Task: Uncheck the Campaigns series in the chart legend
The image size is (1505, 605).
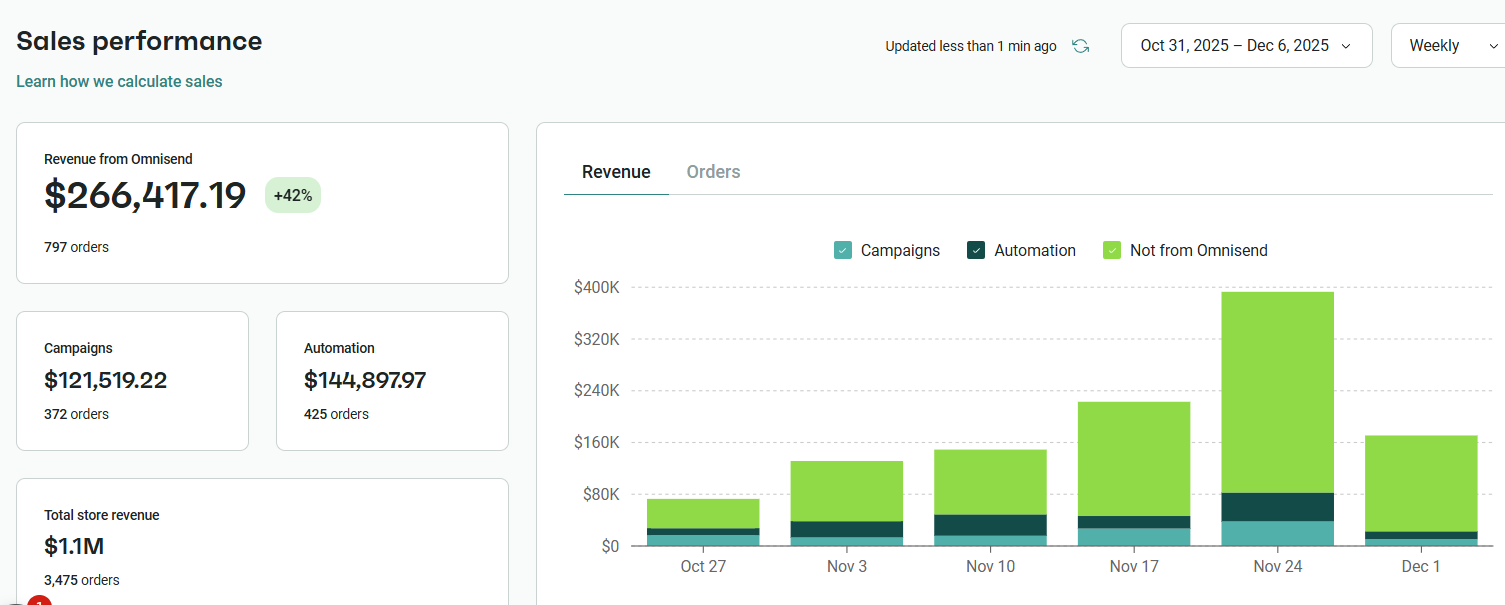Action: coord(843,250)
